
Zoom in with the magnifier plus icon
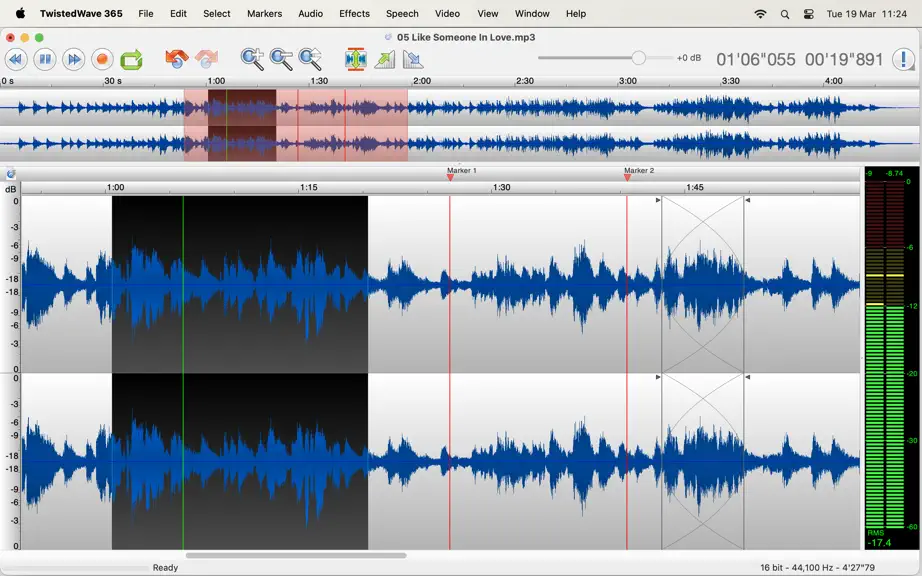252,59
